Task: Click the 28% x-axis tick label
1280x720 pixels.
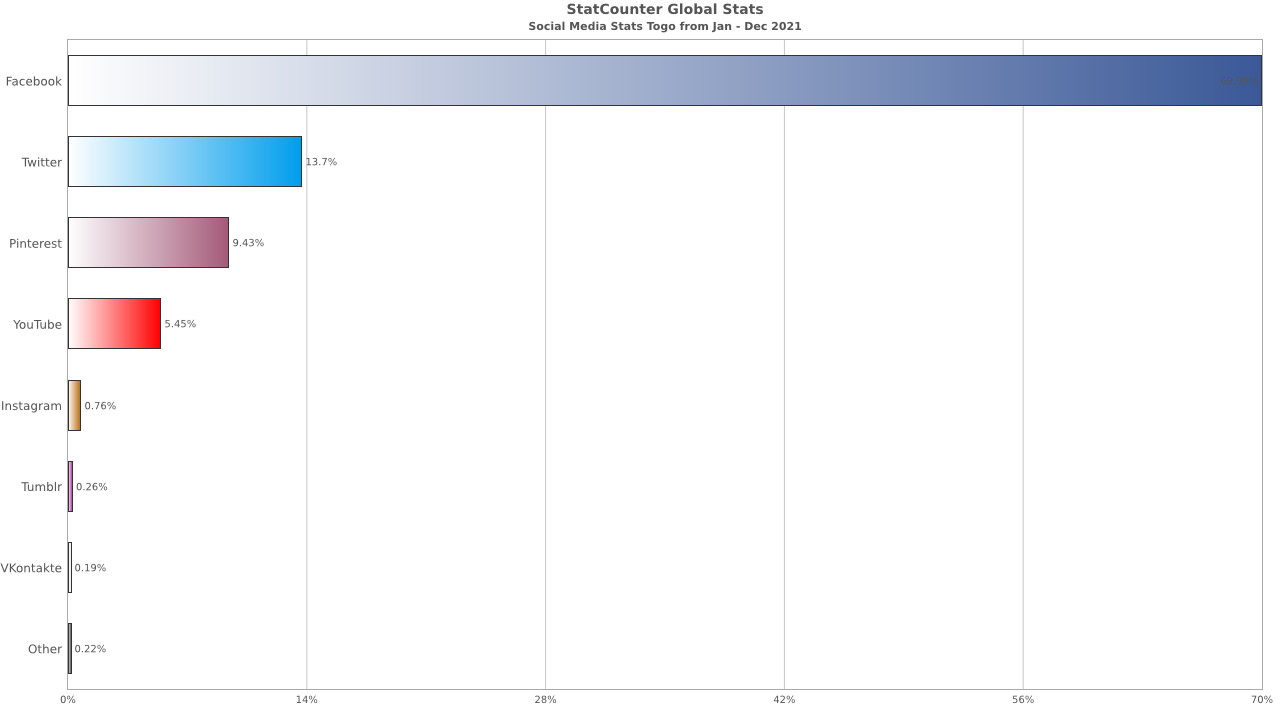Action: click(545, 699)
